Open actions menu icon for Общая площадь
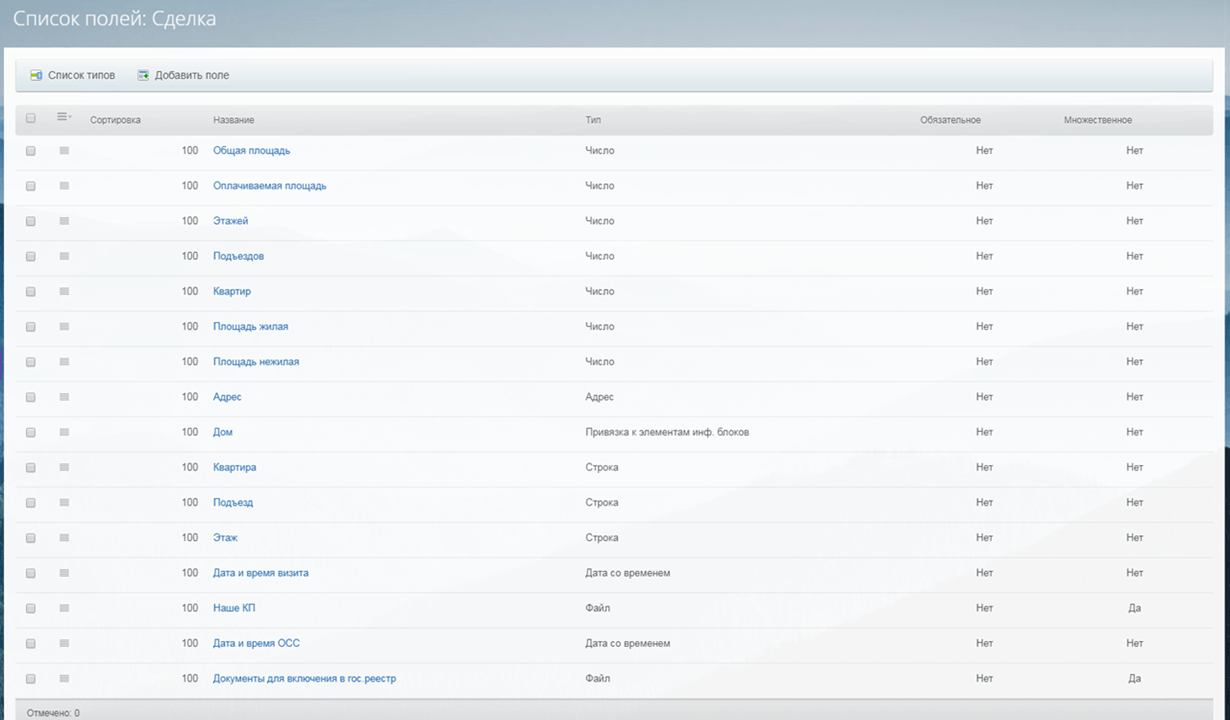 pos(64,150)
